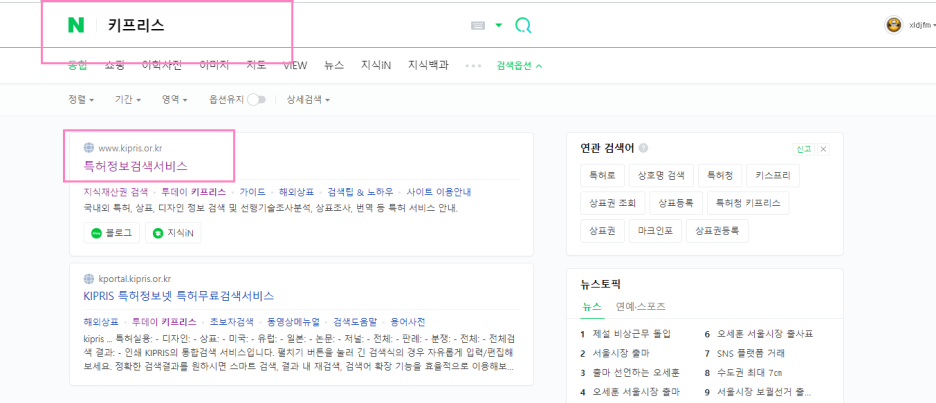Open the 영역 dropdown
The height and width of the screenshot is (403, 936).
click(x=174, y=100)
